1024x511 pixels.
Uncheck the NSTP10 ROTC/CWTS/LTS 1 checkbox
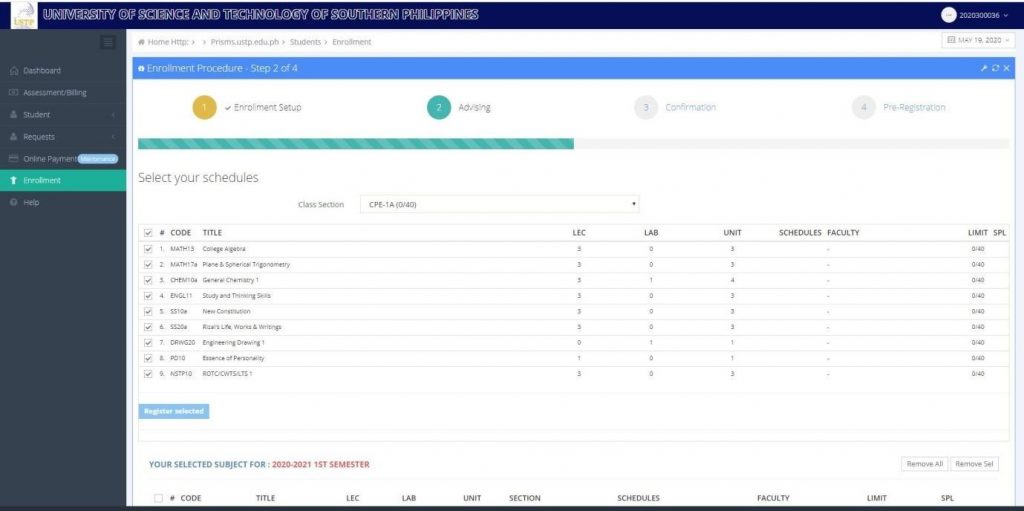(148, 373)
